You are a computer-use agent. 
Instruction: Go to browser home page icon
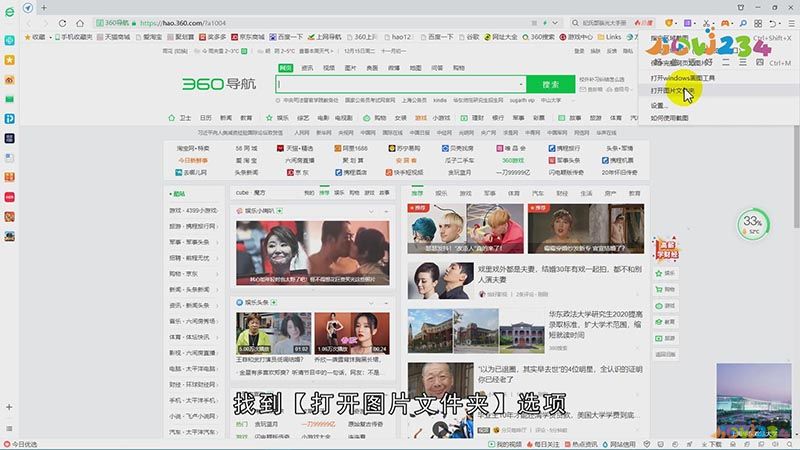pos(80,23)
